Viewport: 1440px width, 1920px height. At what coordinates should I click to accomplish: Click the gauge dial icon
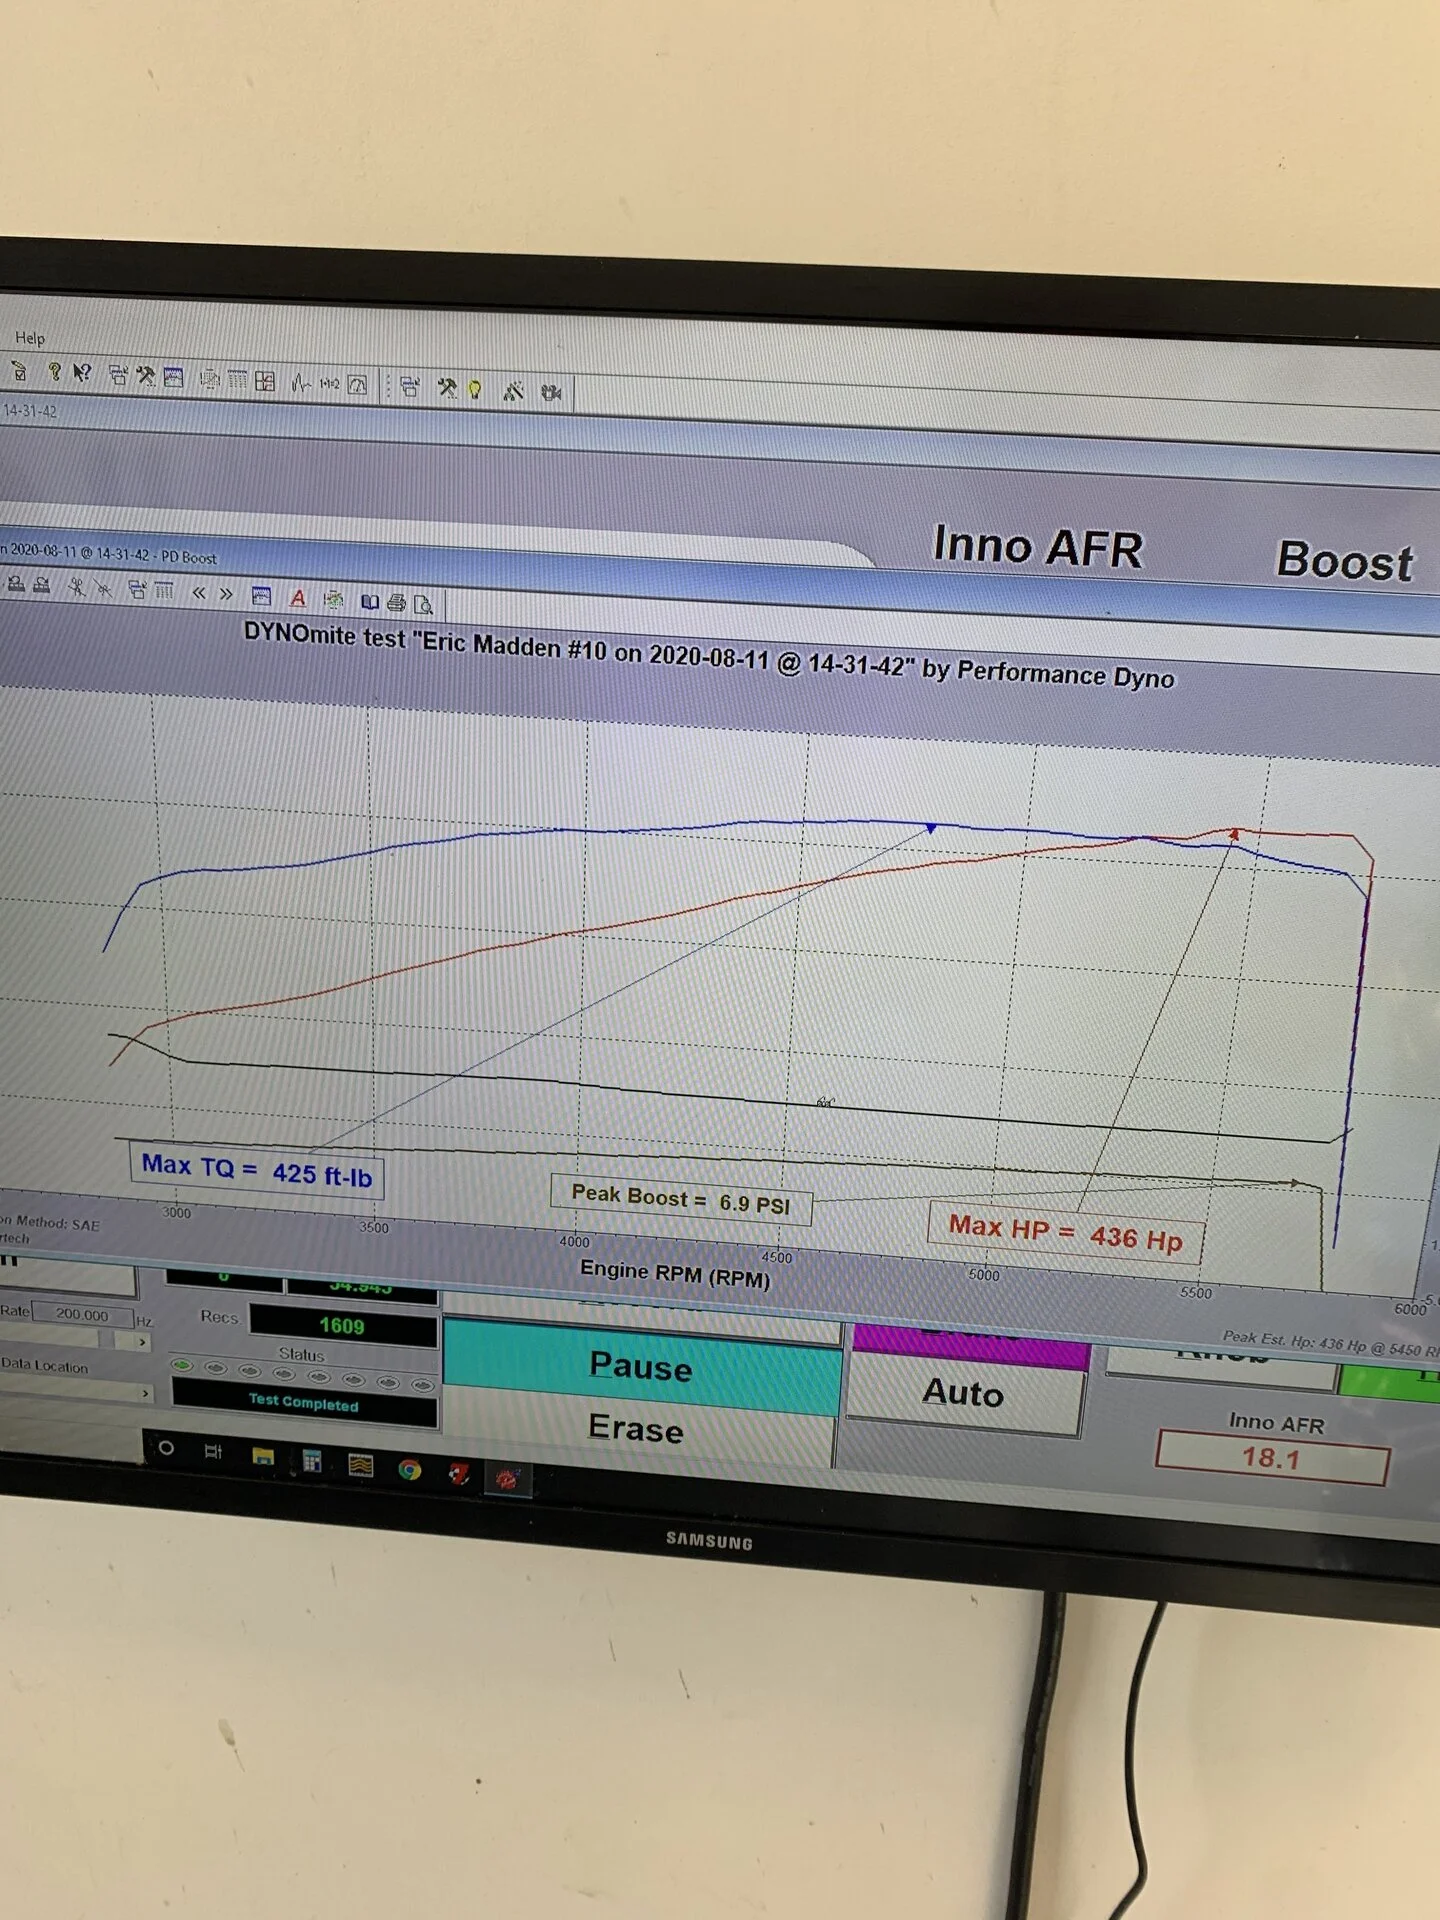pyautogui.click(x=357, y=384)
